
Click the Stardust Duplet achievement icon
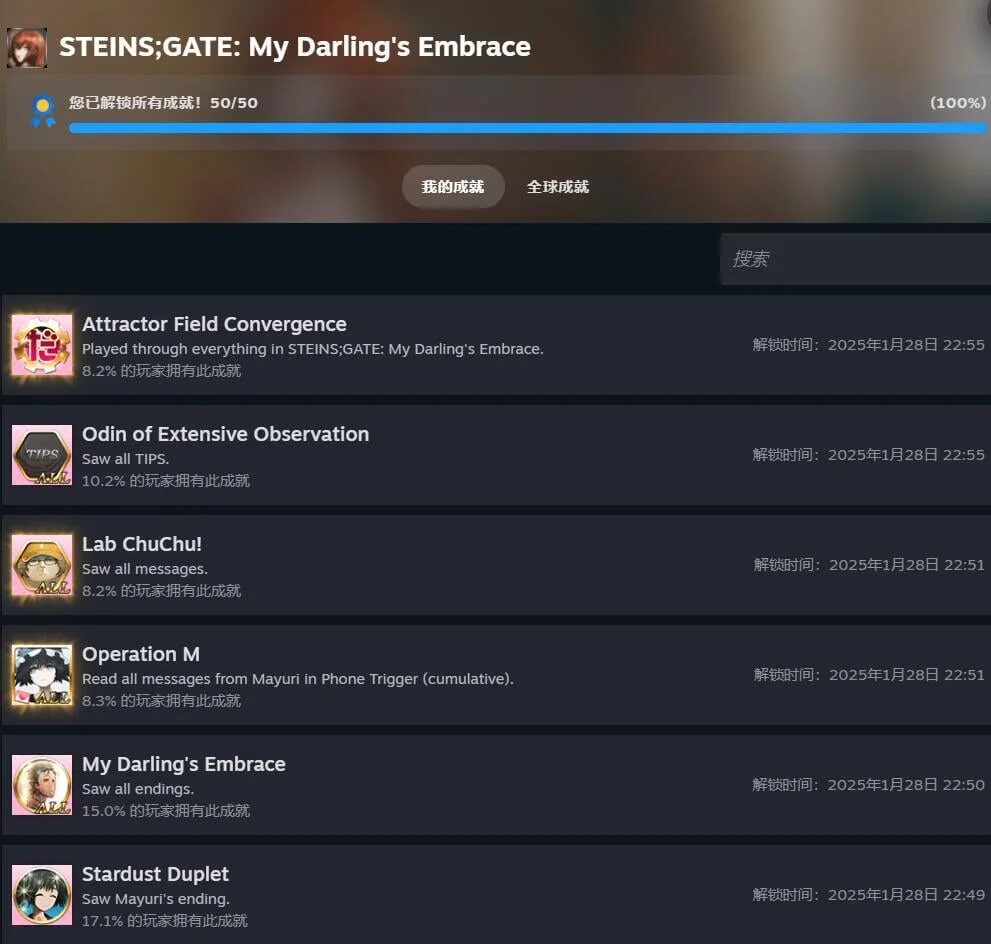pyautogui.click(x=42, y=895)
